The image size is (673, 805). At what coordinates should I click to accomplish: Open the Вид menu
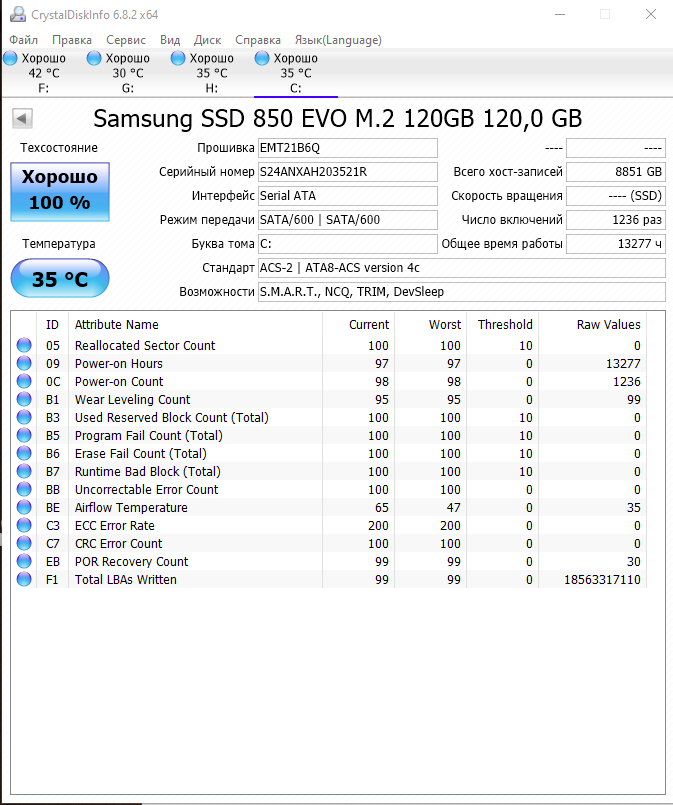click(x=170, y=40)
